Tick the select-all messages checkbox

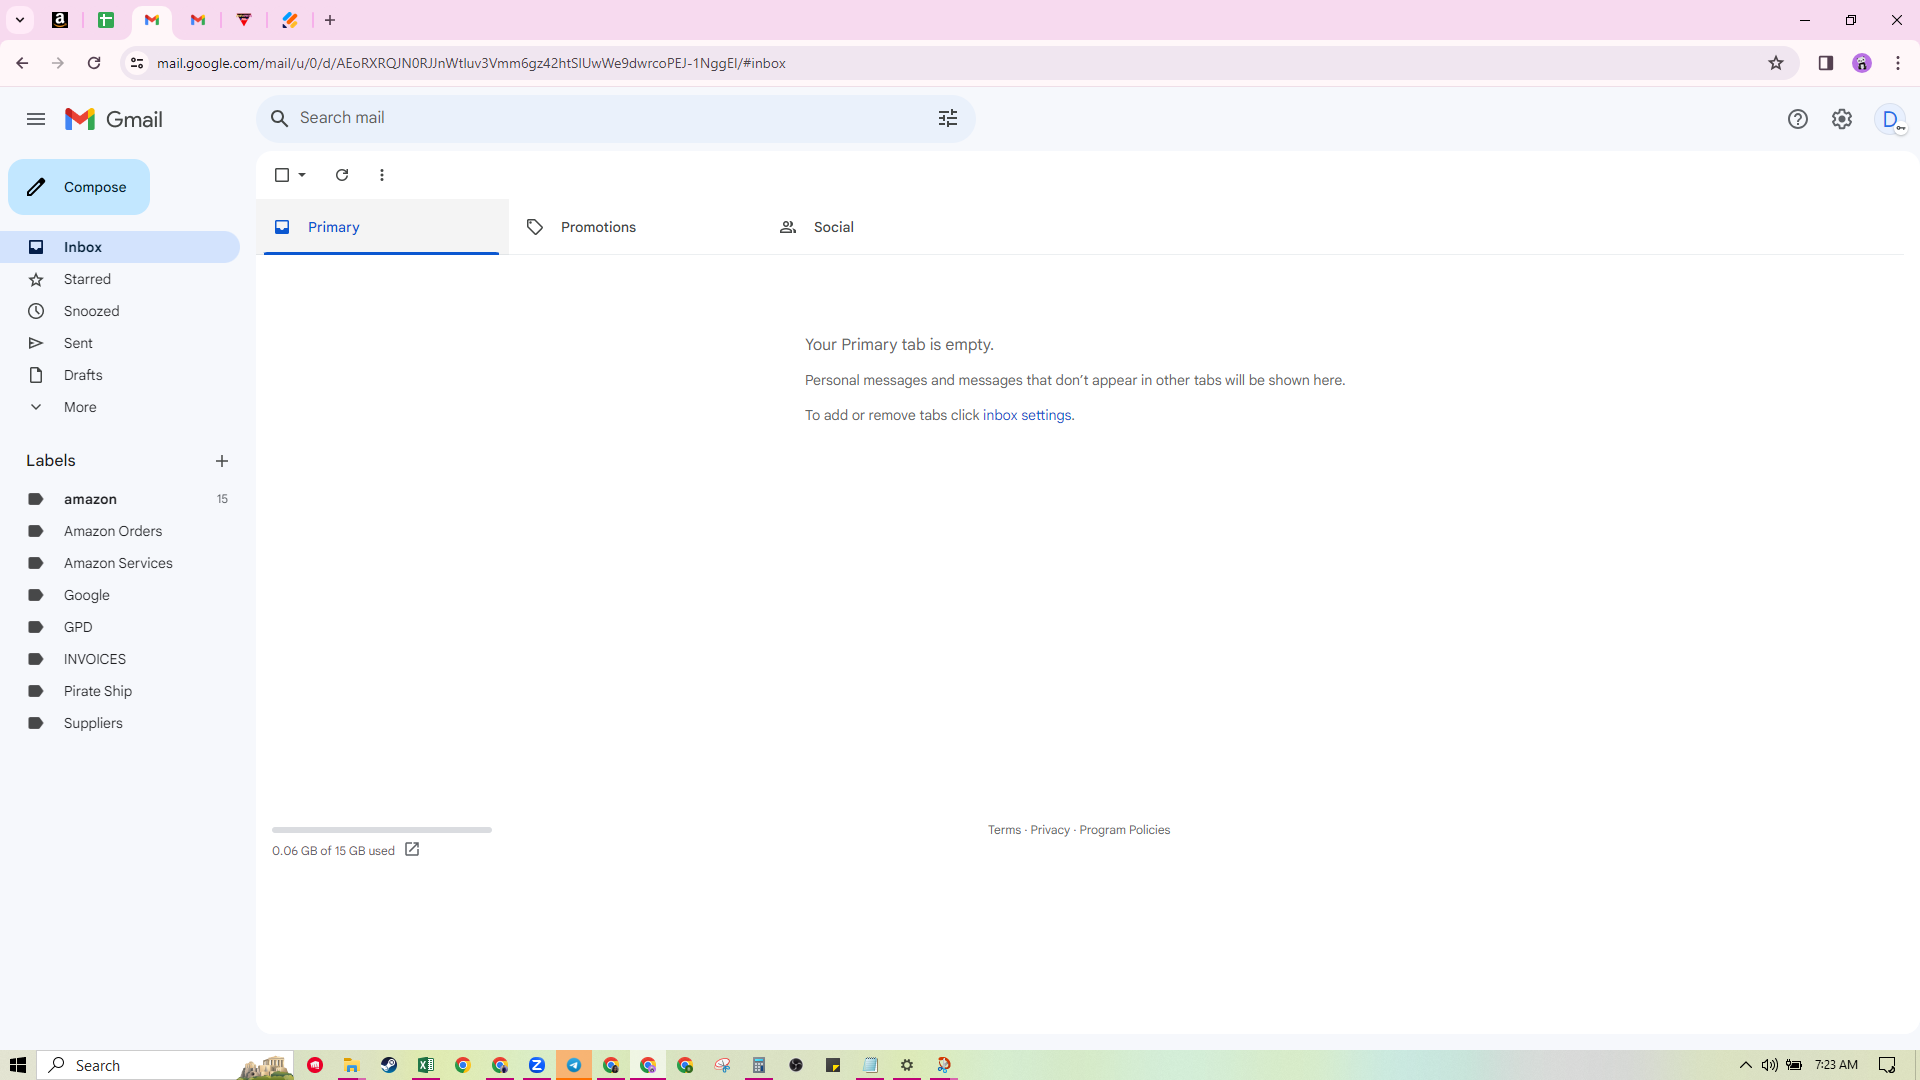(282, 175)
